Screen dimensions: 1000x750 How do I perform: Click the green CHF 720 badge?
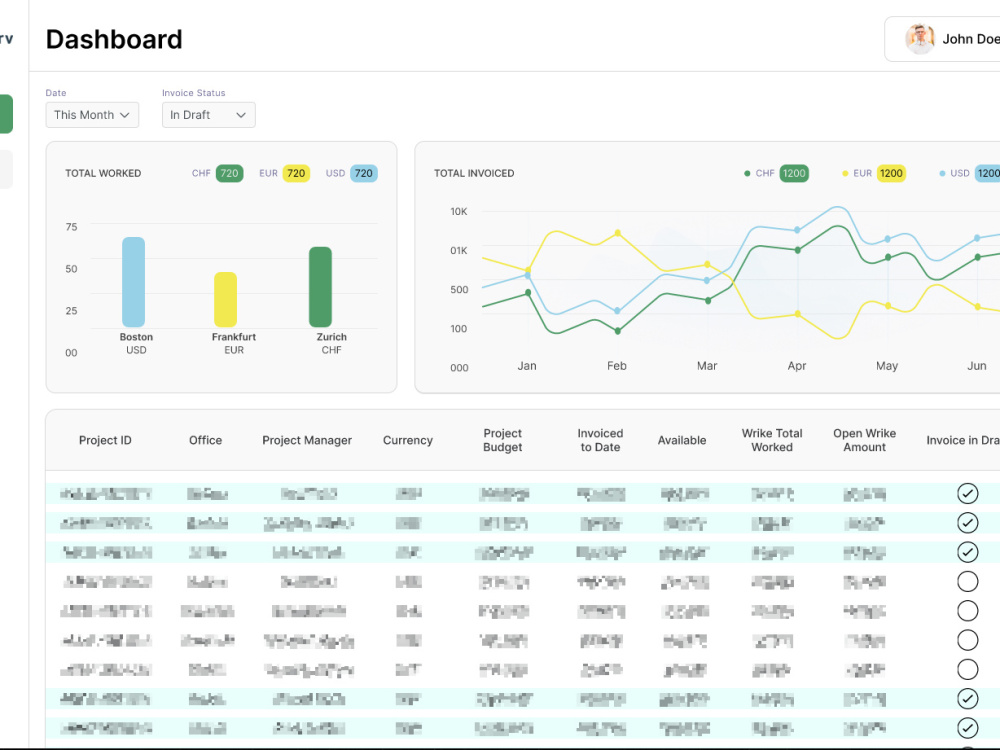click(230, 173)
